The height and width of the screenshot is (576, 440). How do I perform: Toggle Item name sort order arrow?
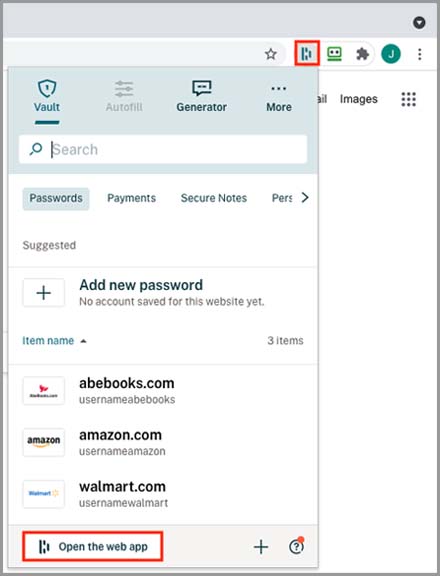point(83,341)
